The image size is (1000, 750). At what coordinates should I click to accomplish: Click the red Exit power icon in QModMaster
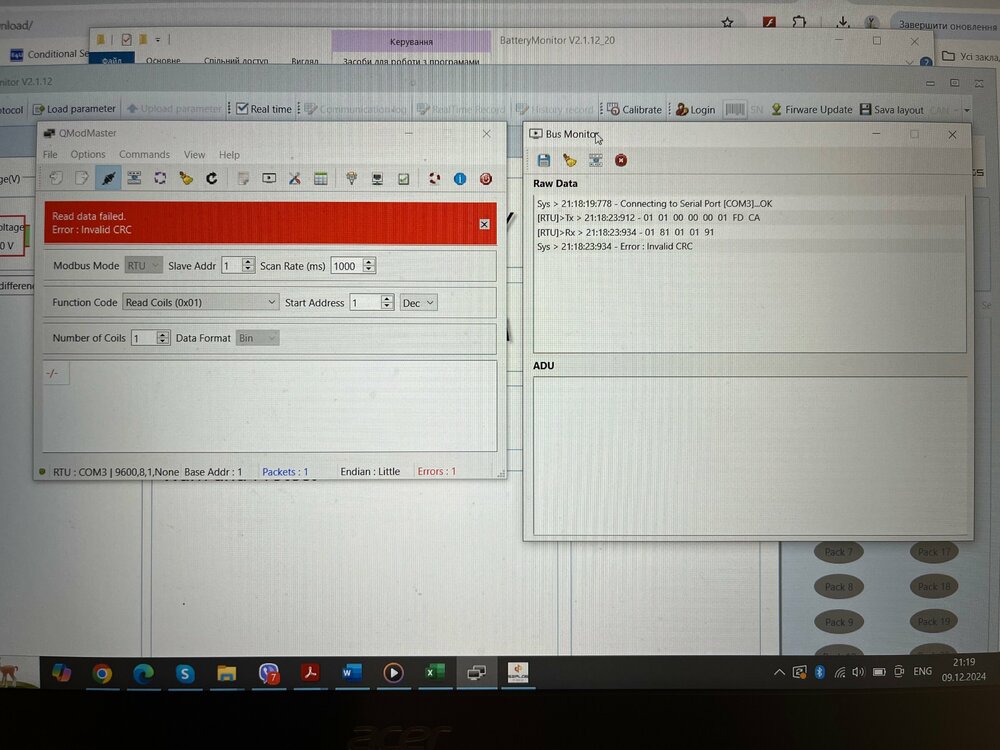pos(486,179)
